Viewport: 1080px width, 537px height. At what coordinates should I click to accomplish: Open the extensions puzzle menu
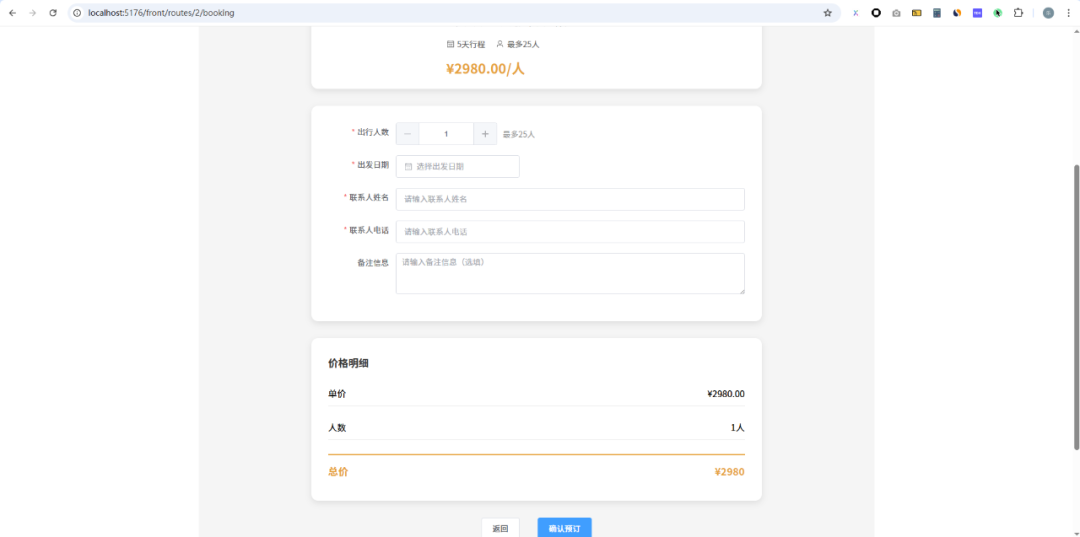click(1018, 13)
